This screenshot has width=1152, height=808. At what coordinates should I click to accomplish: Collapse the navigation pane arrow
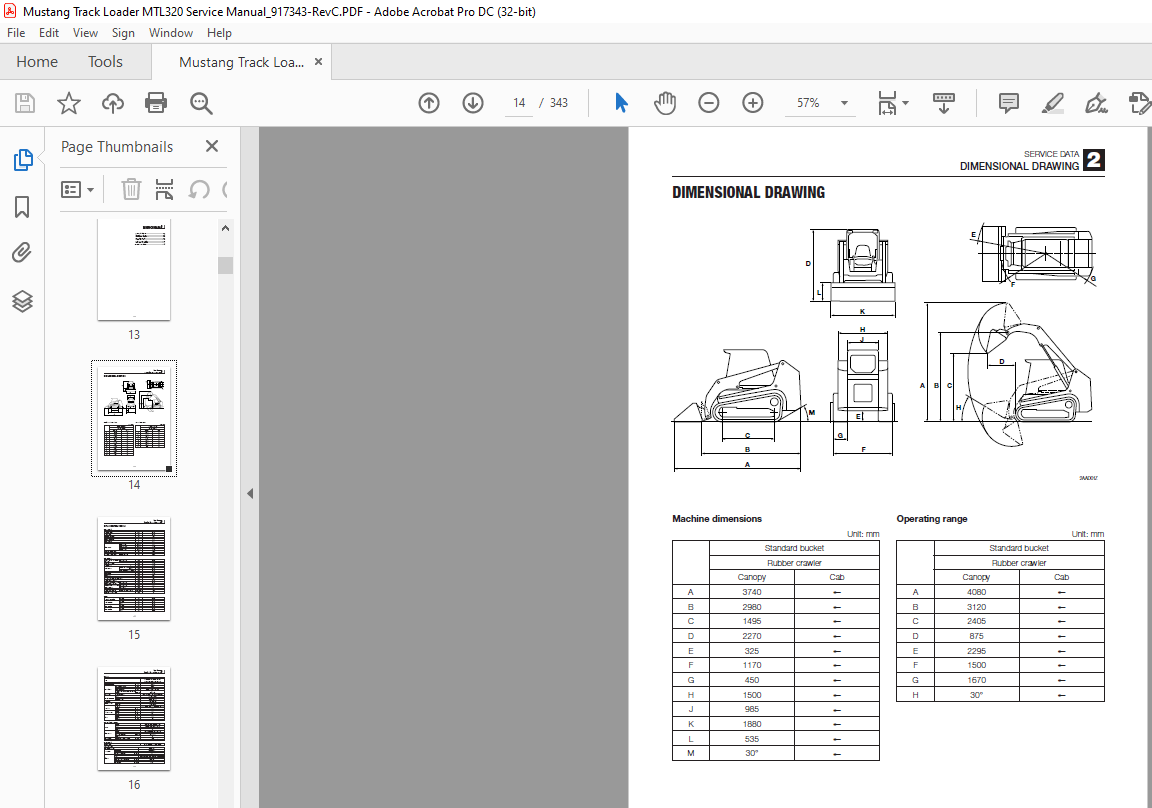250,494
